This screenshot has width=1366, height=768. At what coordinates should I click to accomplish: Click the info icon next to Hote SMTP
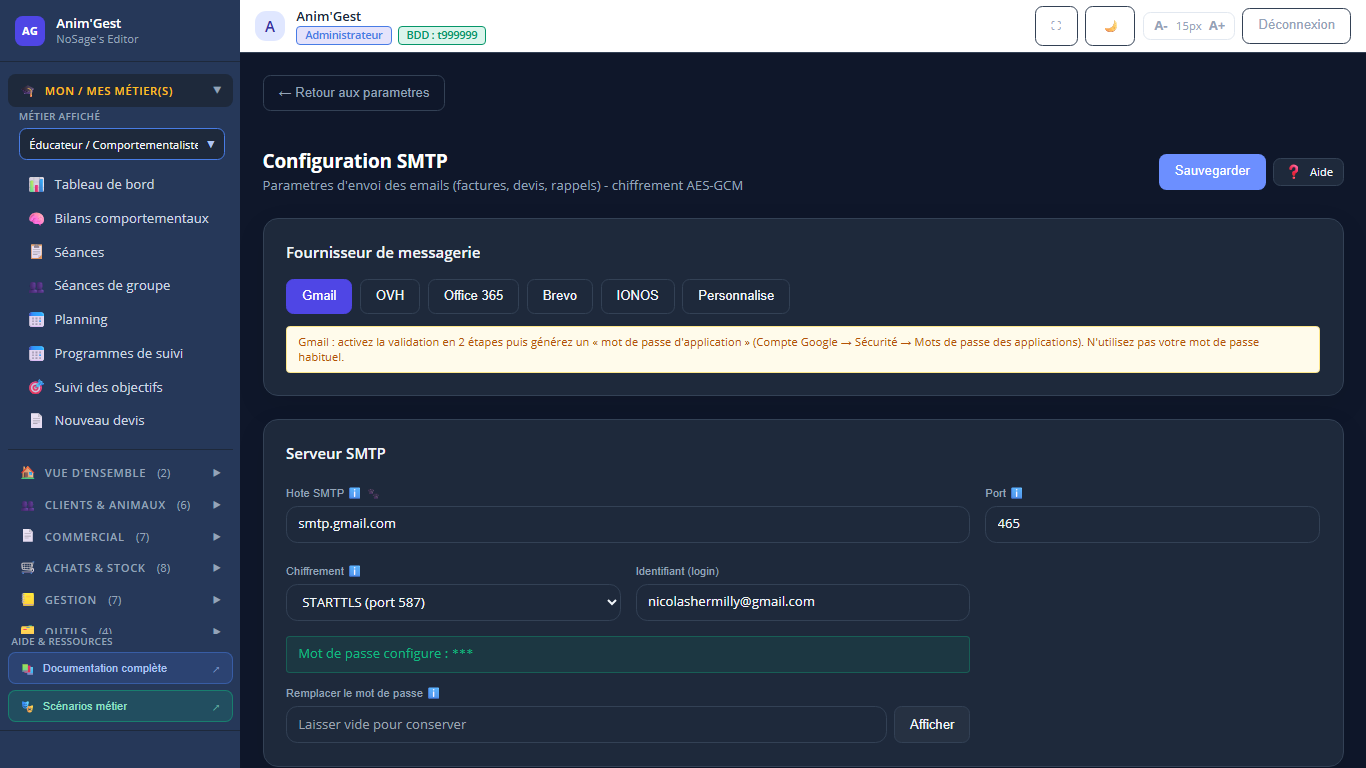pyautogui.click(x=355, y=493)
